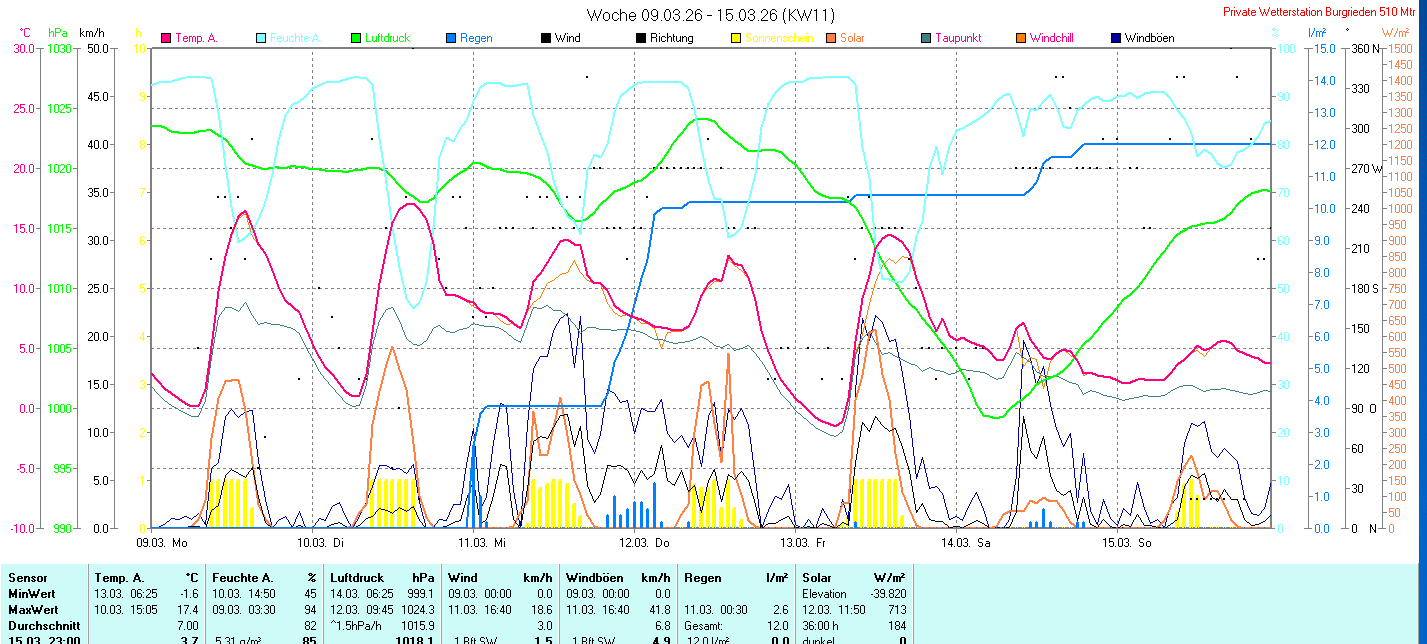
Task: Click the yellow Sonnenschein legend square
Action: point(736,38)
